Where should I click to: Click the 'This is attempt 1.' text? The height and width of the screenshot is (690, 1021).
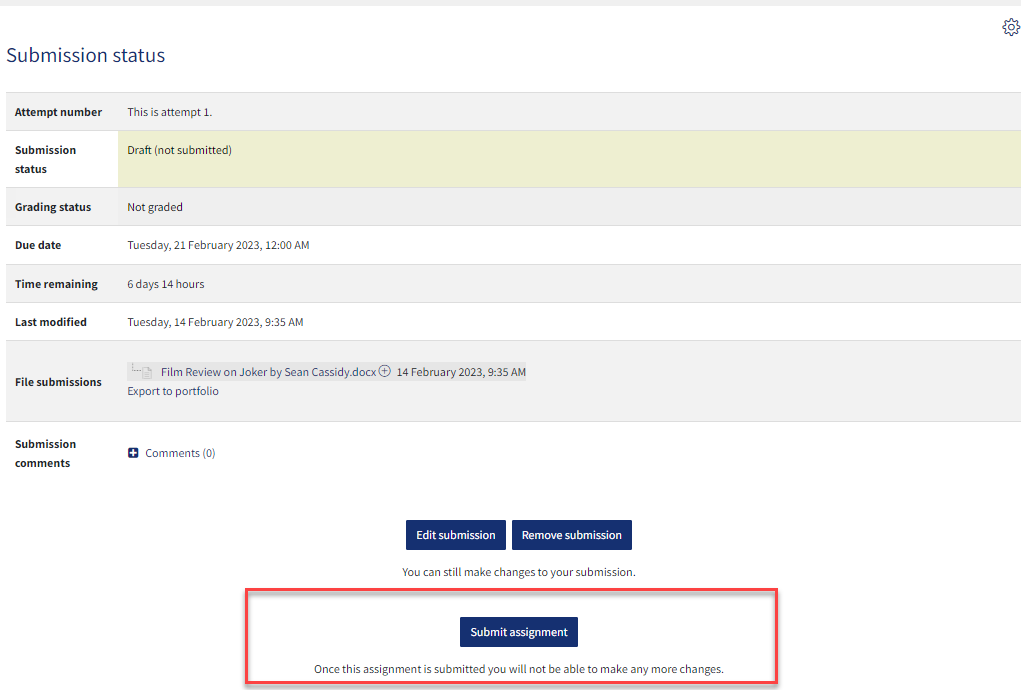170,112
